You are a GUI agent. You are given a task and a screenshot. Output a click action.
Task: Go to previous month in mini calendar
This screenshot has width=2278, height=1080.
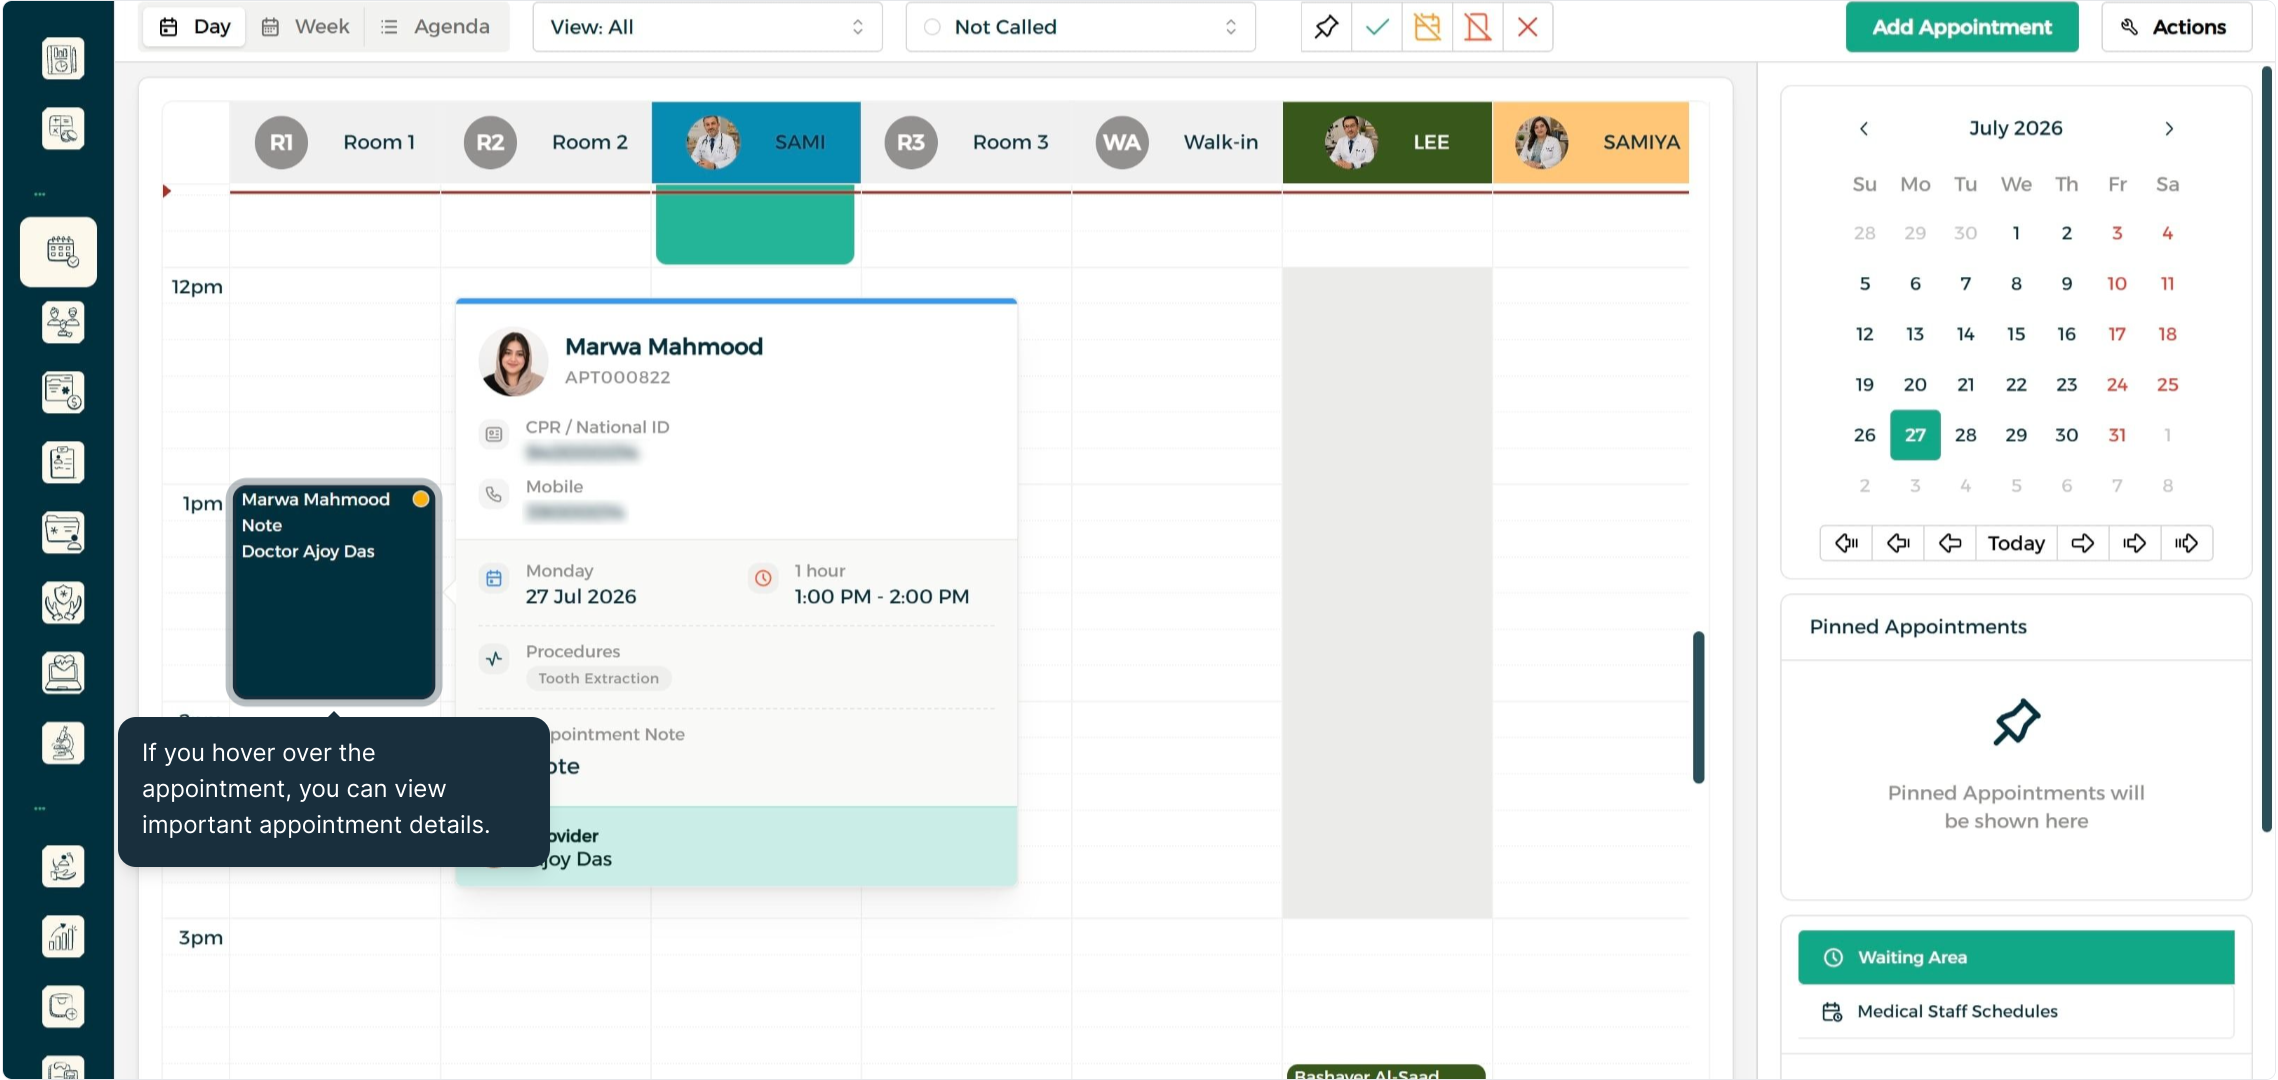tap(1864, 128)
